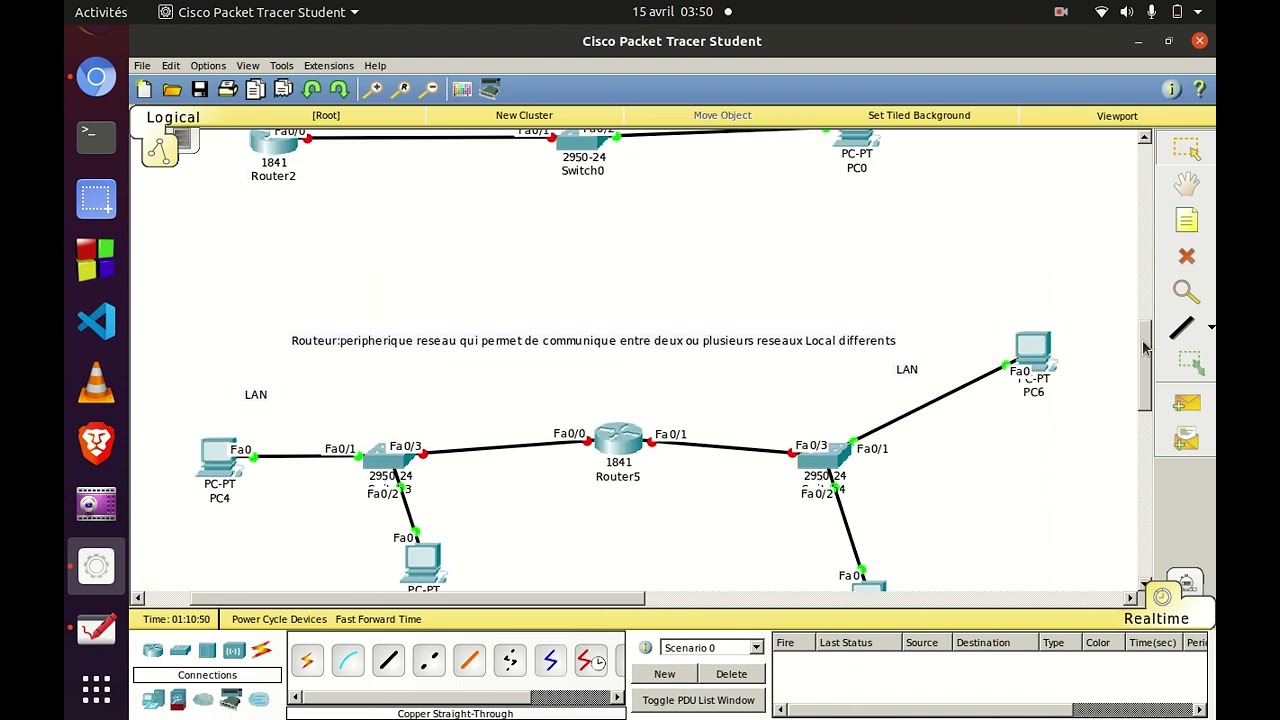This screenshot has width=1280, height=720.
Task: Click the info icon in top toolbar
Action: click(1171, 89)
